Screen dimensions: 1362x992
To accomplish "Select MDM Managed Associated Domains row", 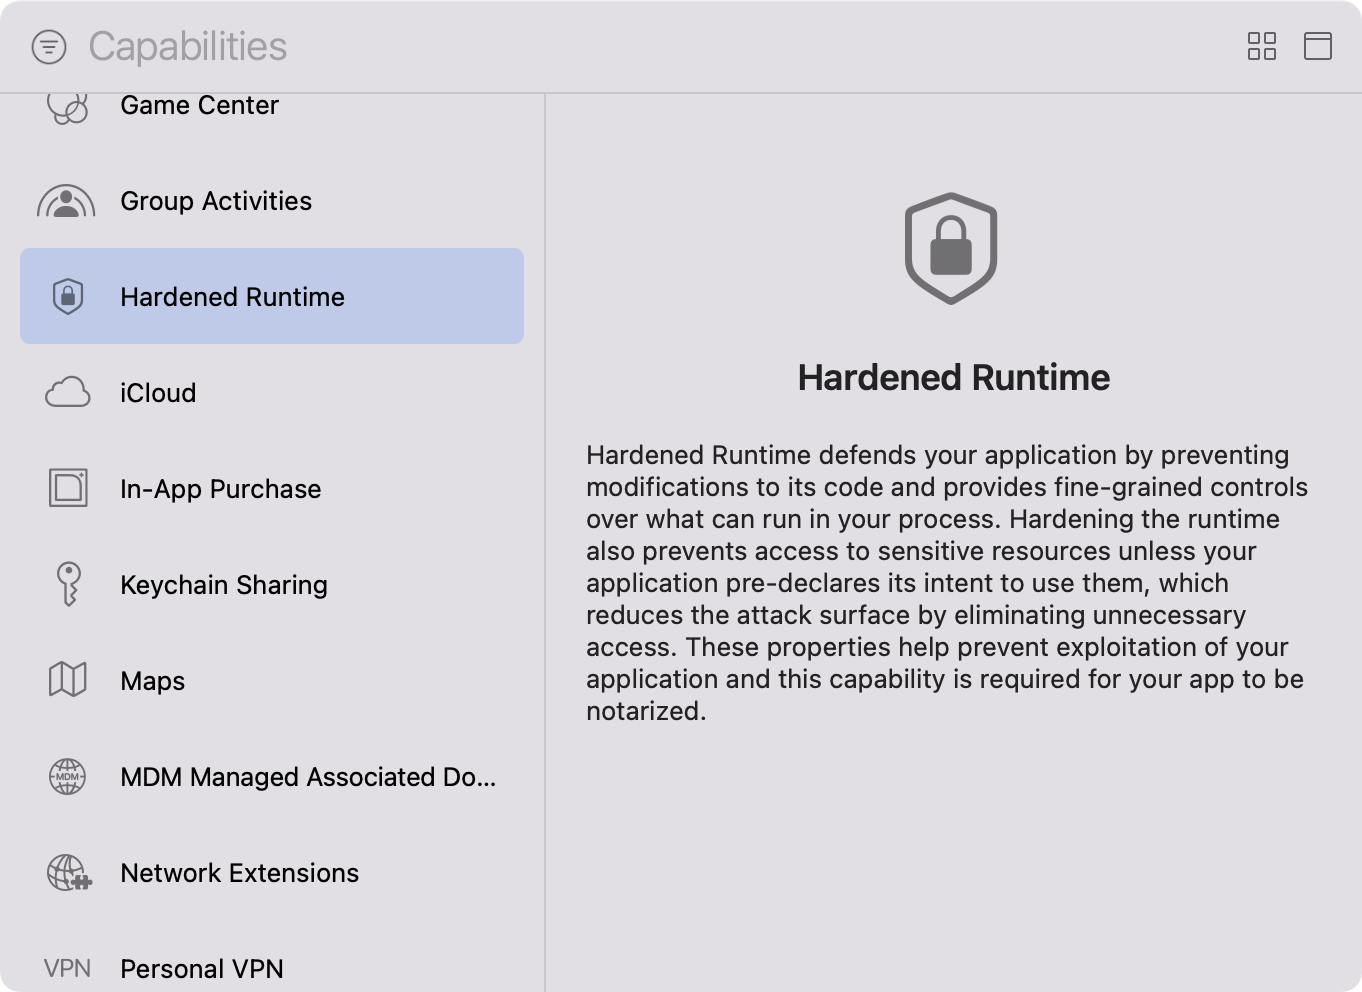I will click(272, 776).
